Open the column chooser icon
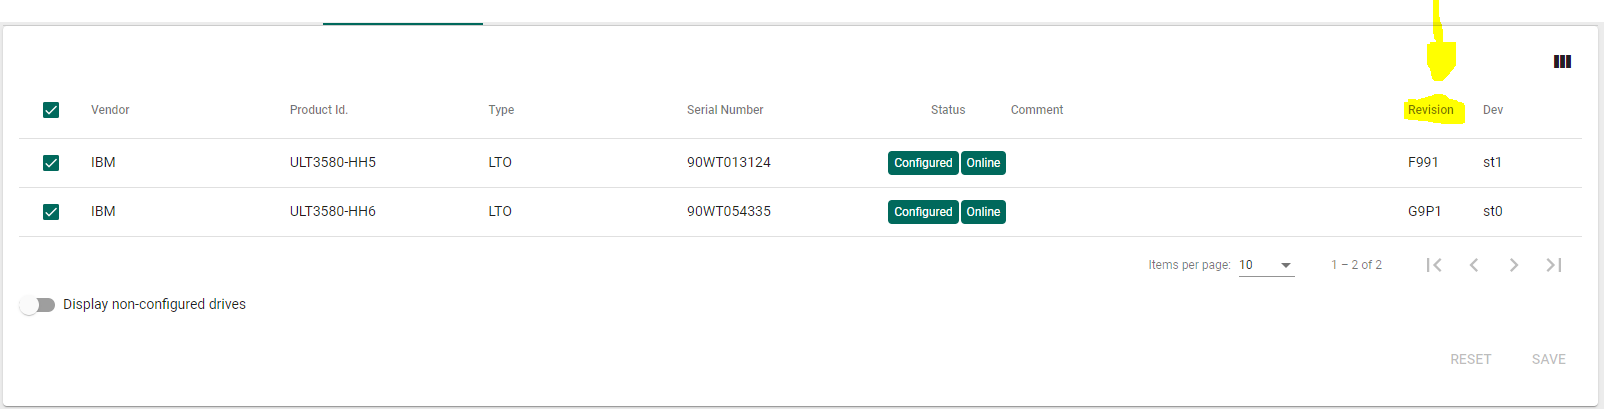Image resolution: width=1604 pixels, height=409 pixels. click(1562, 61)
